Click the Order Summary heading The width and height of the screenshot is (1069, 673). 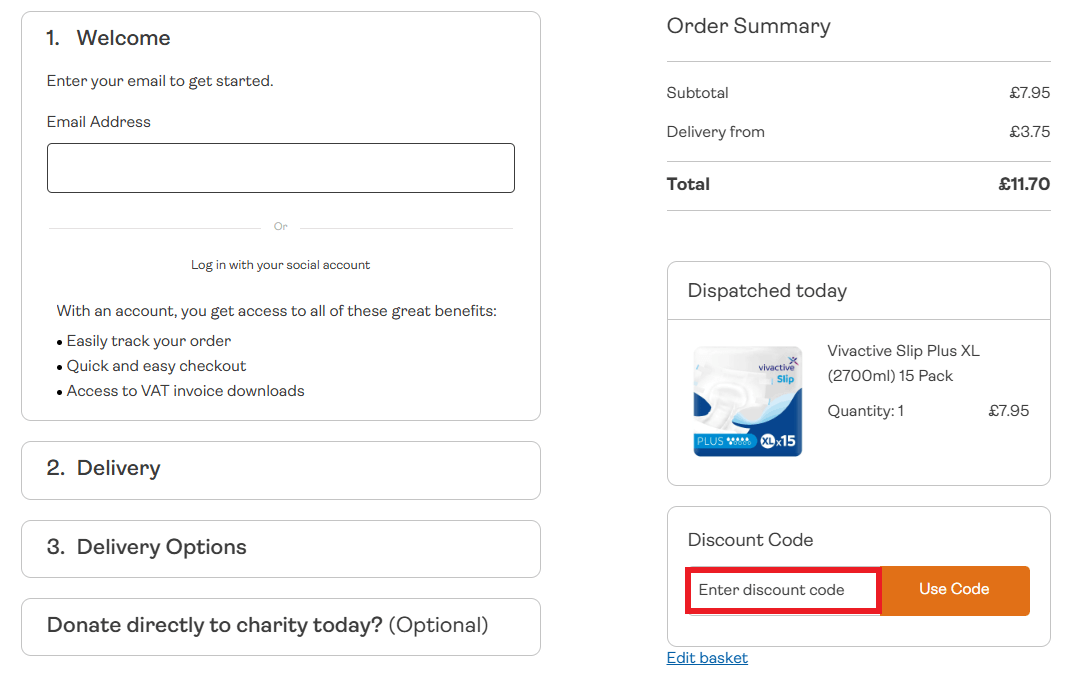point(748,26)
